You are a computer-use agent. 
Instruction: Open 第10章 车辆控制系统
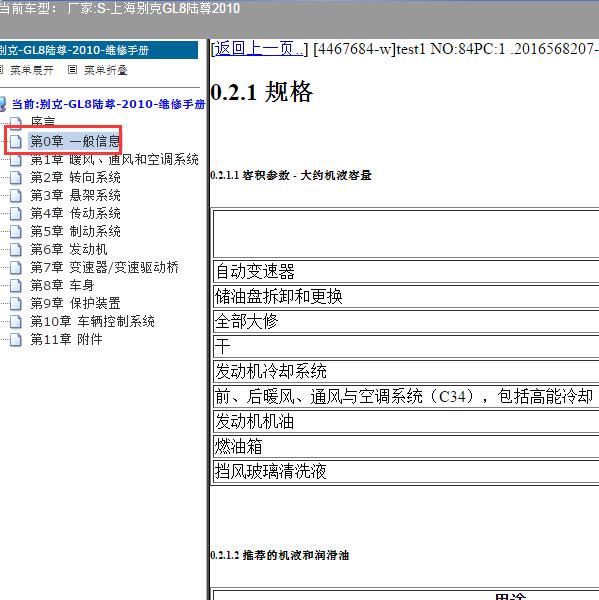[x=93, y=321]
